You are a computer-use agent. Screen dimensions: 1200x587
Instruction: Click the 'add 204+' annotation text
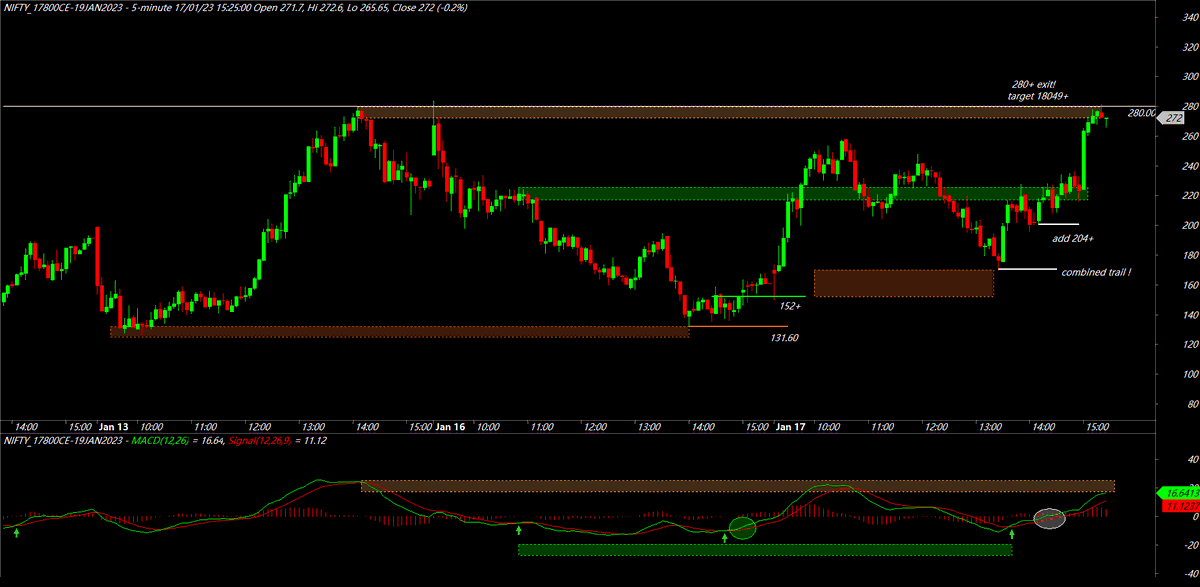1073,238
